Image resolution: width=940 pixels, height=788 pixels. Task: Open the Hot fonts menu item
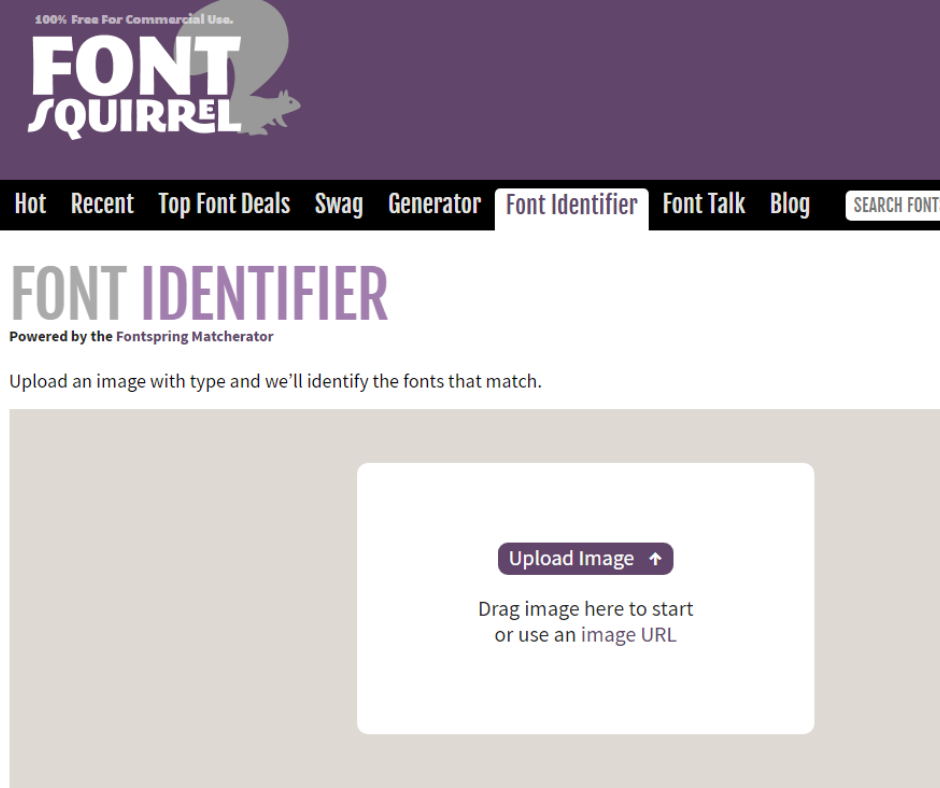pos(31,204)
